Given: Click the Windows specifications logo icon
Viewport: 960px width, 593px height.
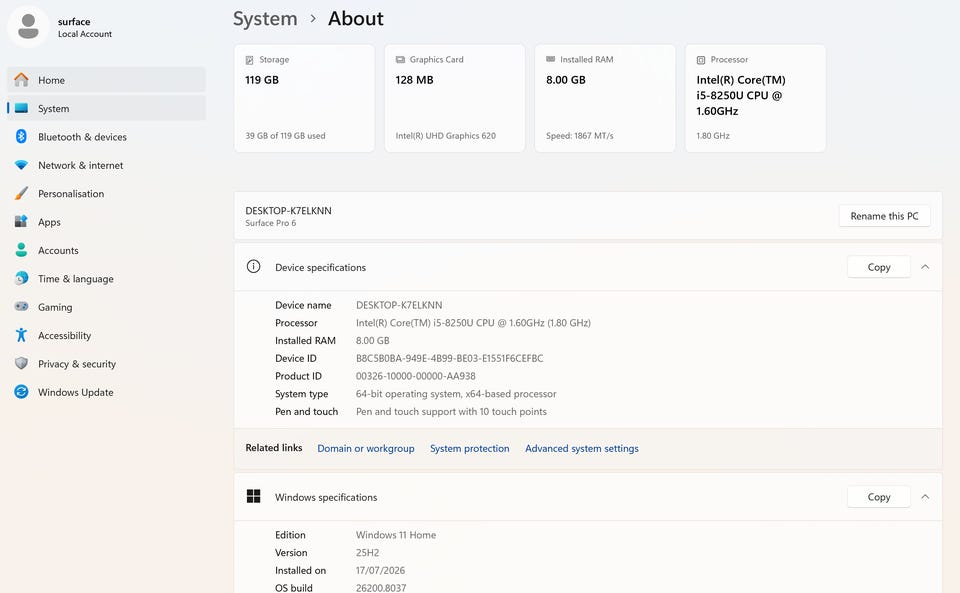Looking at the screenshot, I should pyautogui.click(x=253, y=496).
